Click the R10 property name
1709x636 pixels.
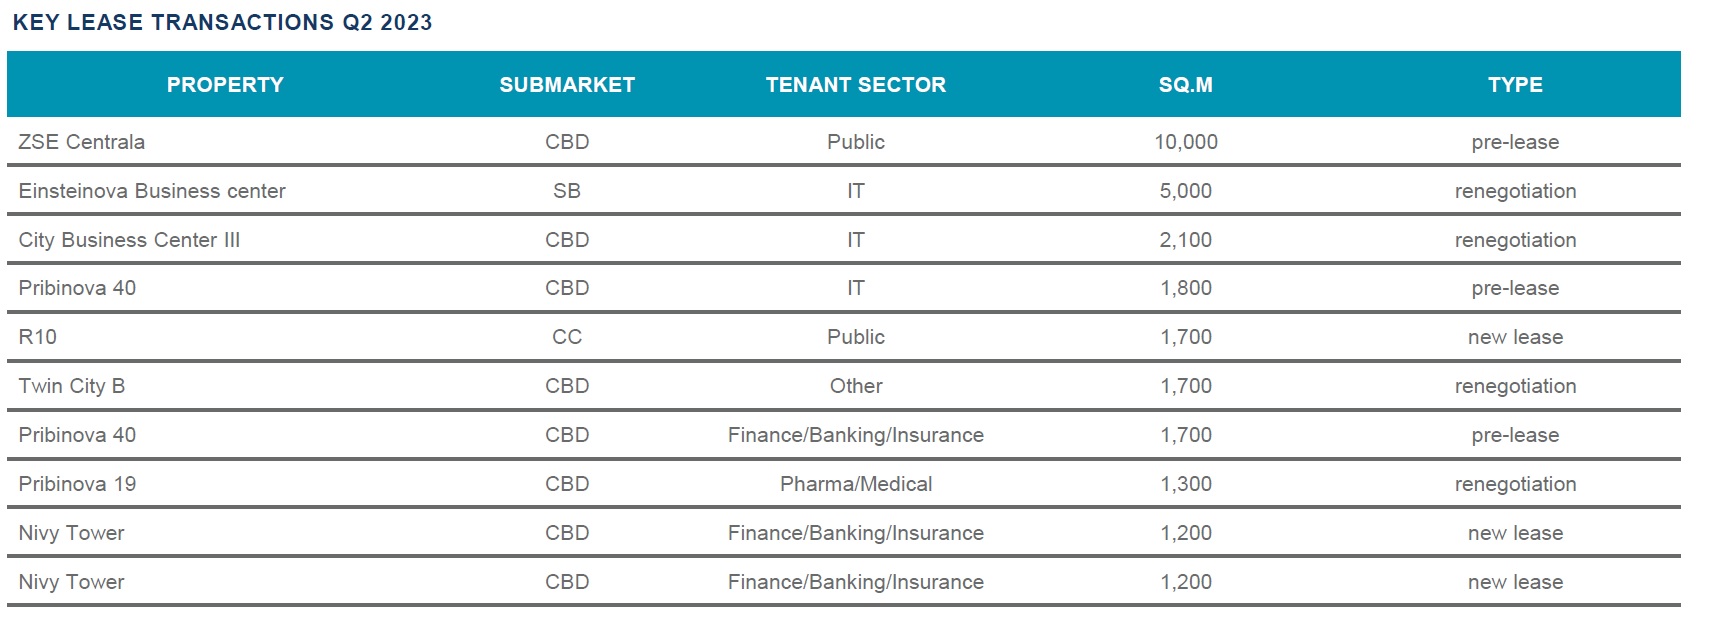38,337
